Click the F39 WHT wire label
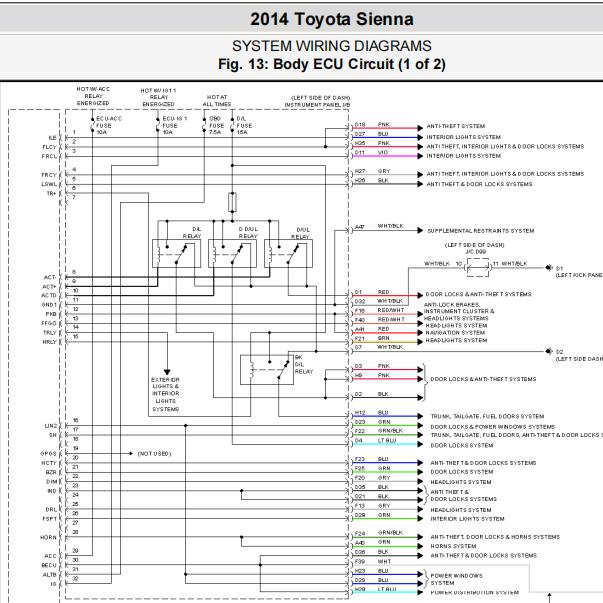The height and width of the screenshot is (603, 603). coord(373,561)
